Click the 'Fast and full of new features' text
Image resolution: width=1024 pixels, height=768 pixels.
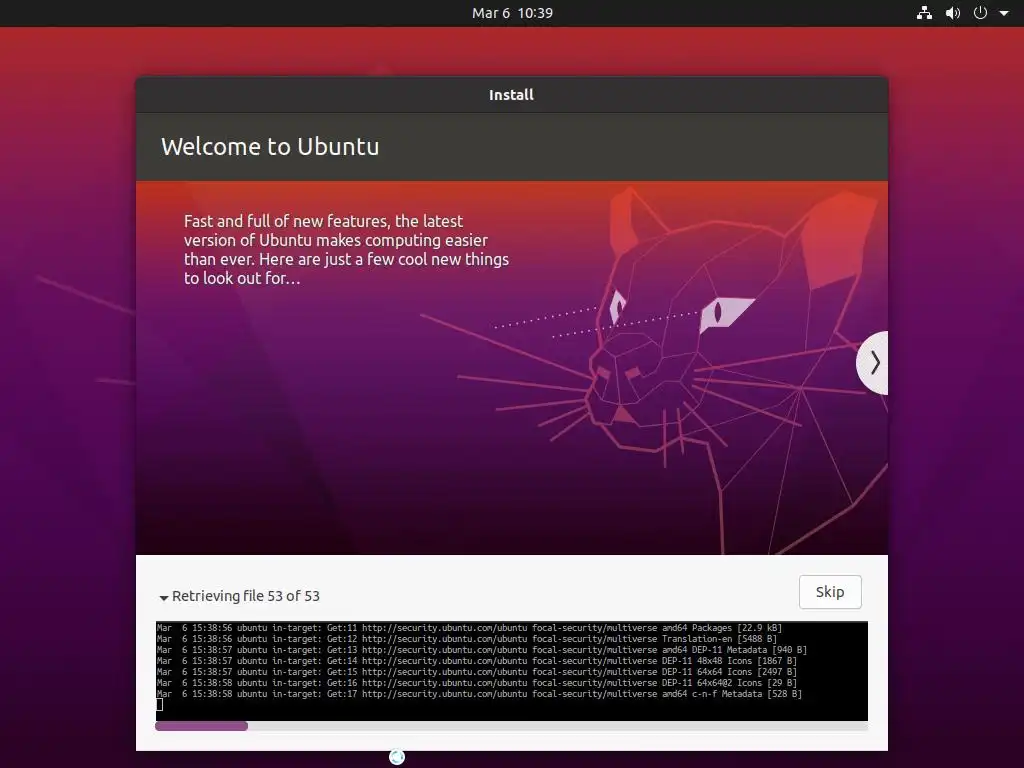pyautogui.click(x=346, y=249)
